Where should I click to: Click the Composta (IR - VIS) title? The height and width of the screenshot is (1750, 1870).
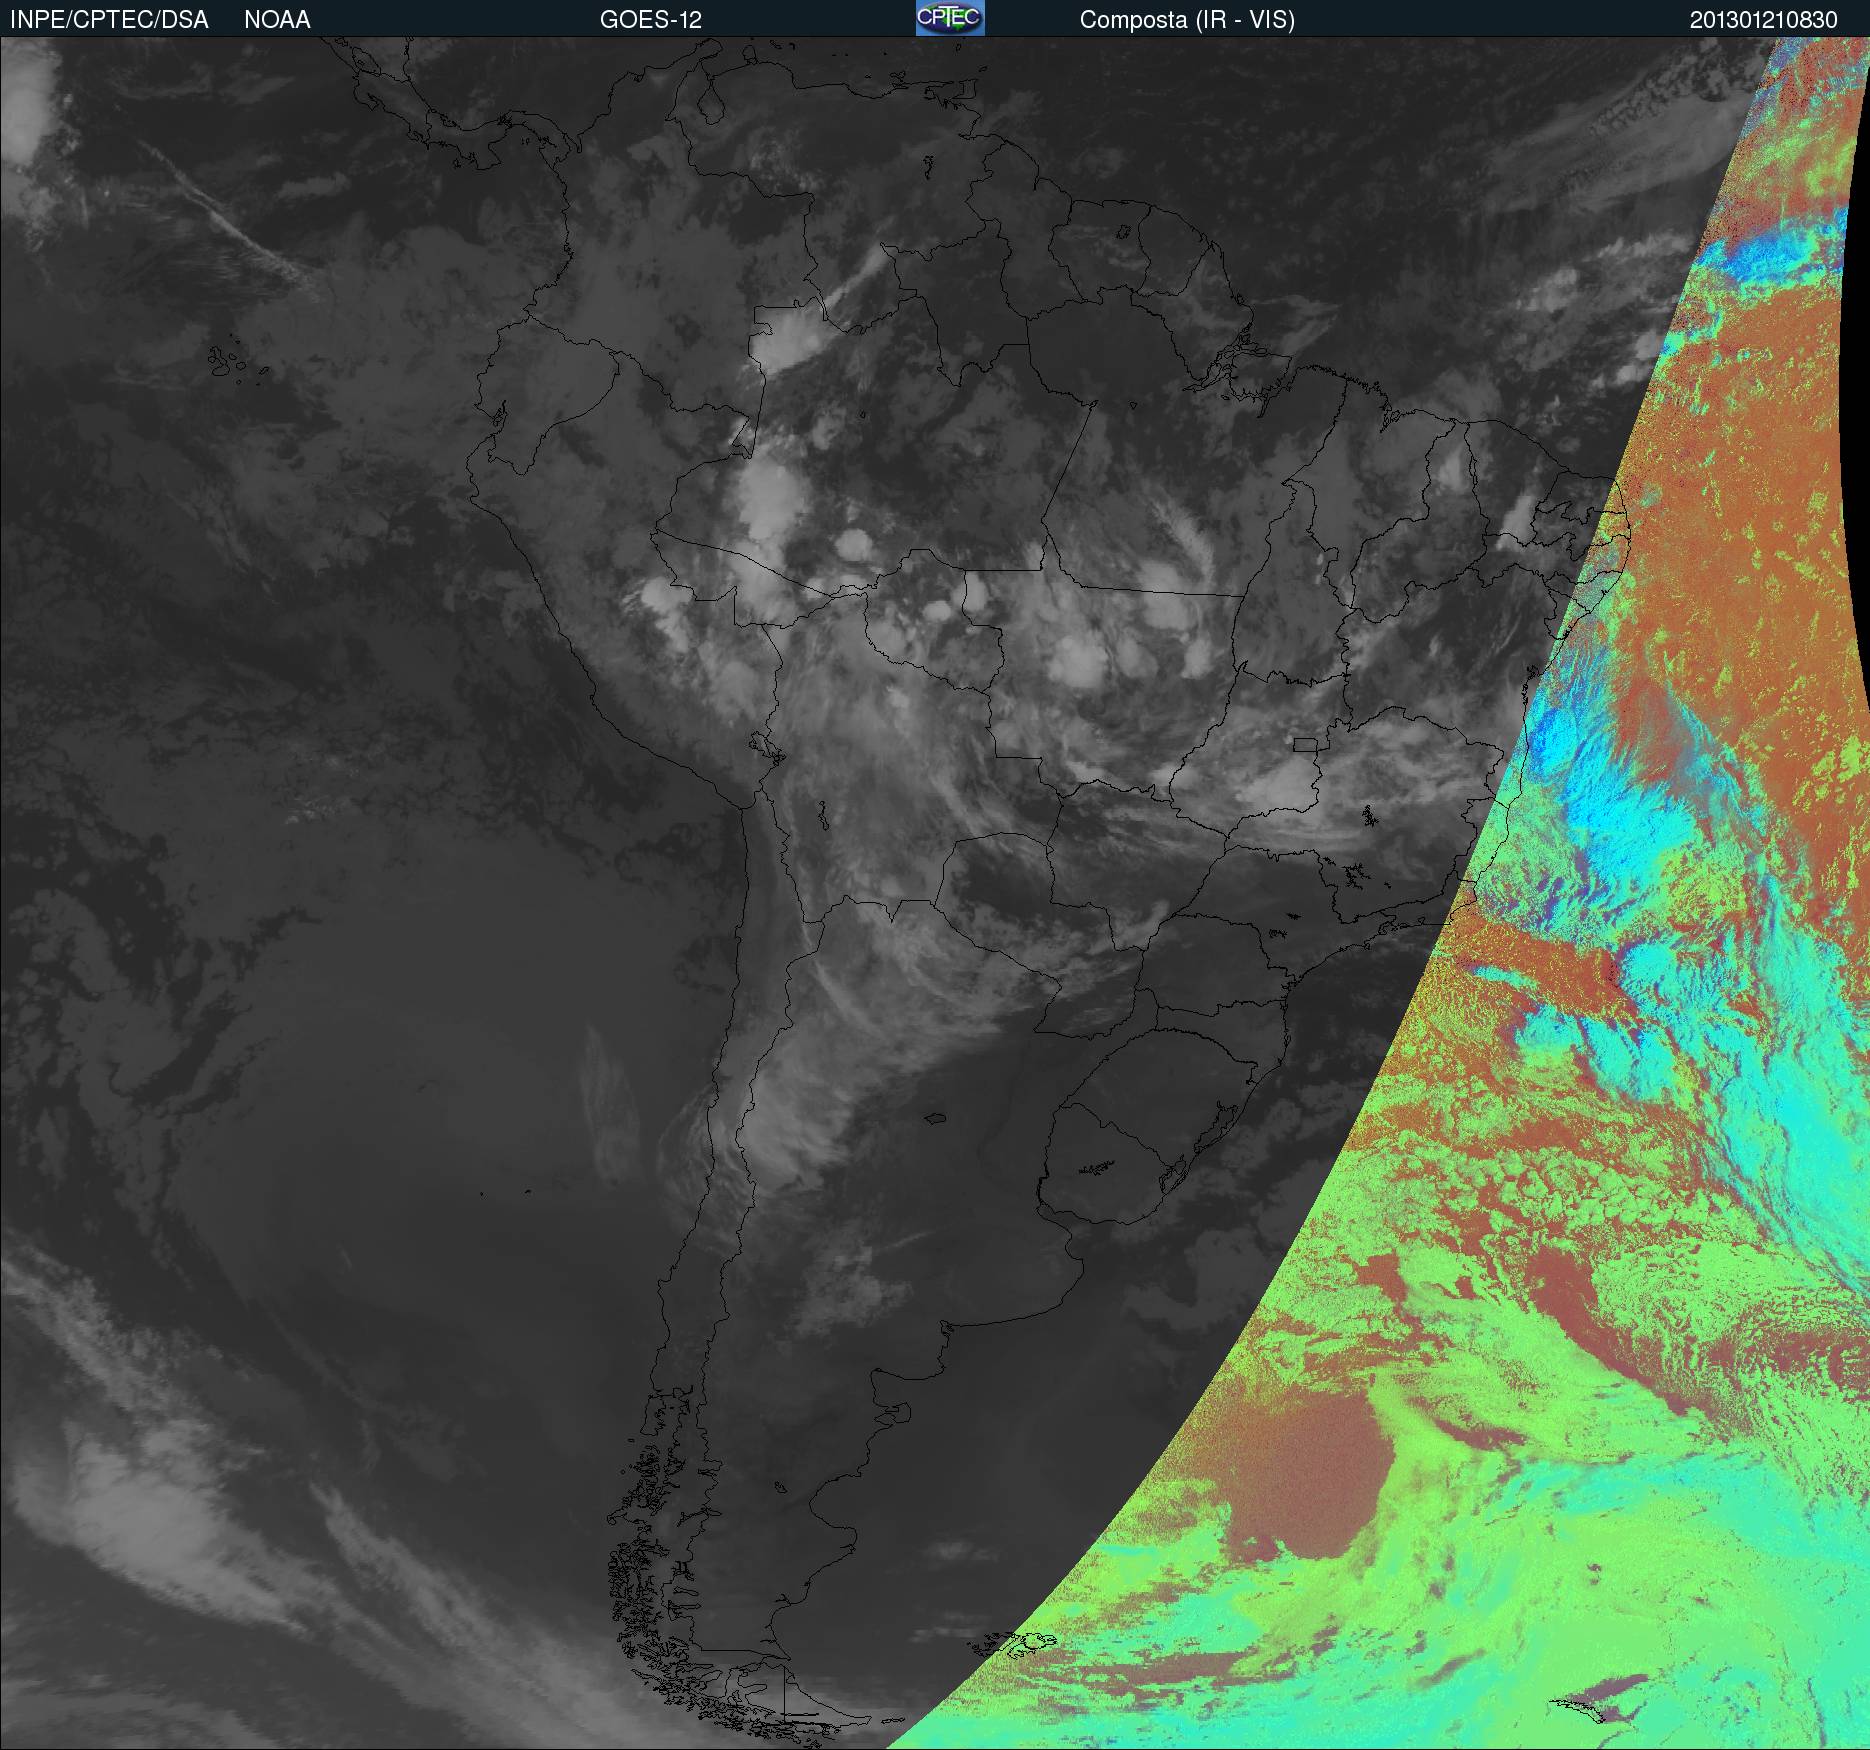pyautogui.click(x=1187, y=20)
